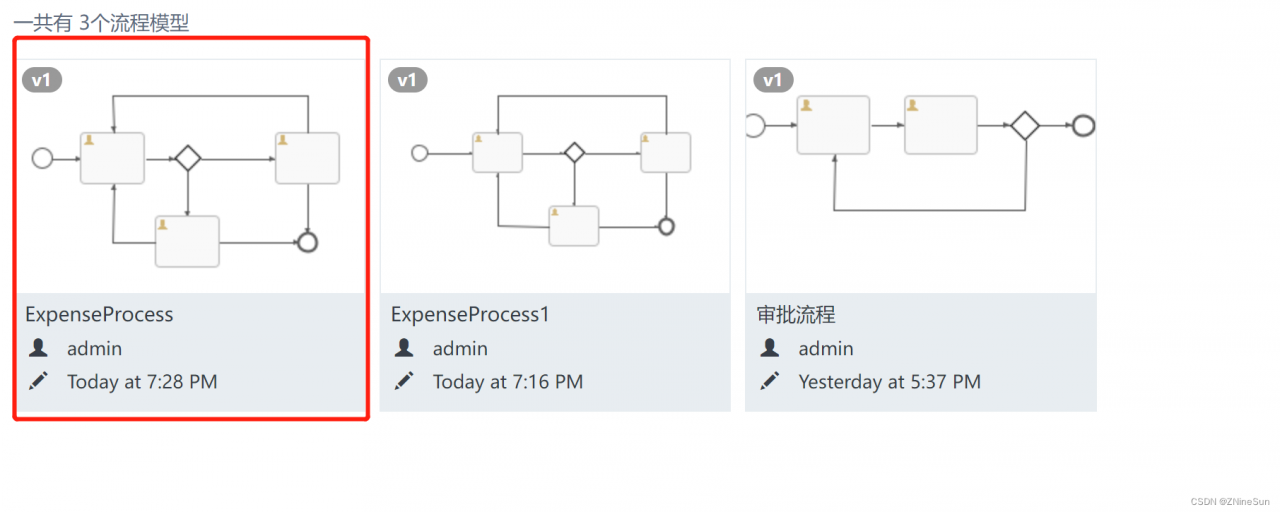Click the 一共有 3个流程模型 heading
The width and height of the screenshot is (1280, 512).
(101, 22)
